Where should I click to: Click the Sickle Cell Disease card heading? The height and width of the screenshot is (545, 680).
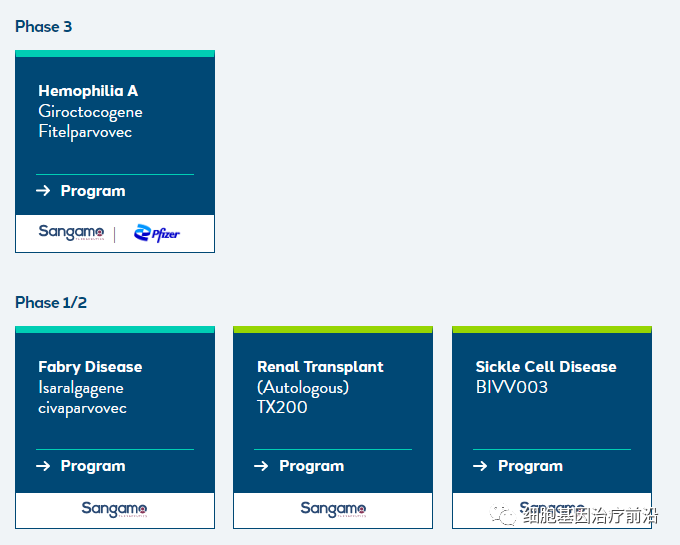click(x=546, y=367)
